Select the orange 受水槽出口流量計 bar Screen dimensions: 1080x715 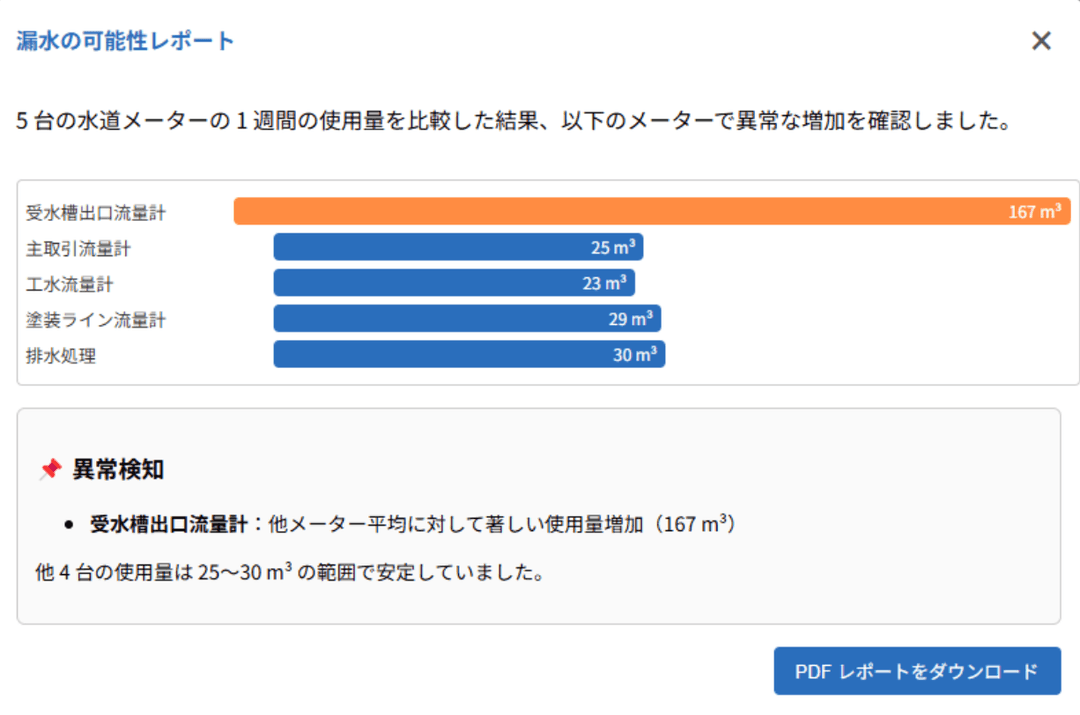[650, 211]
